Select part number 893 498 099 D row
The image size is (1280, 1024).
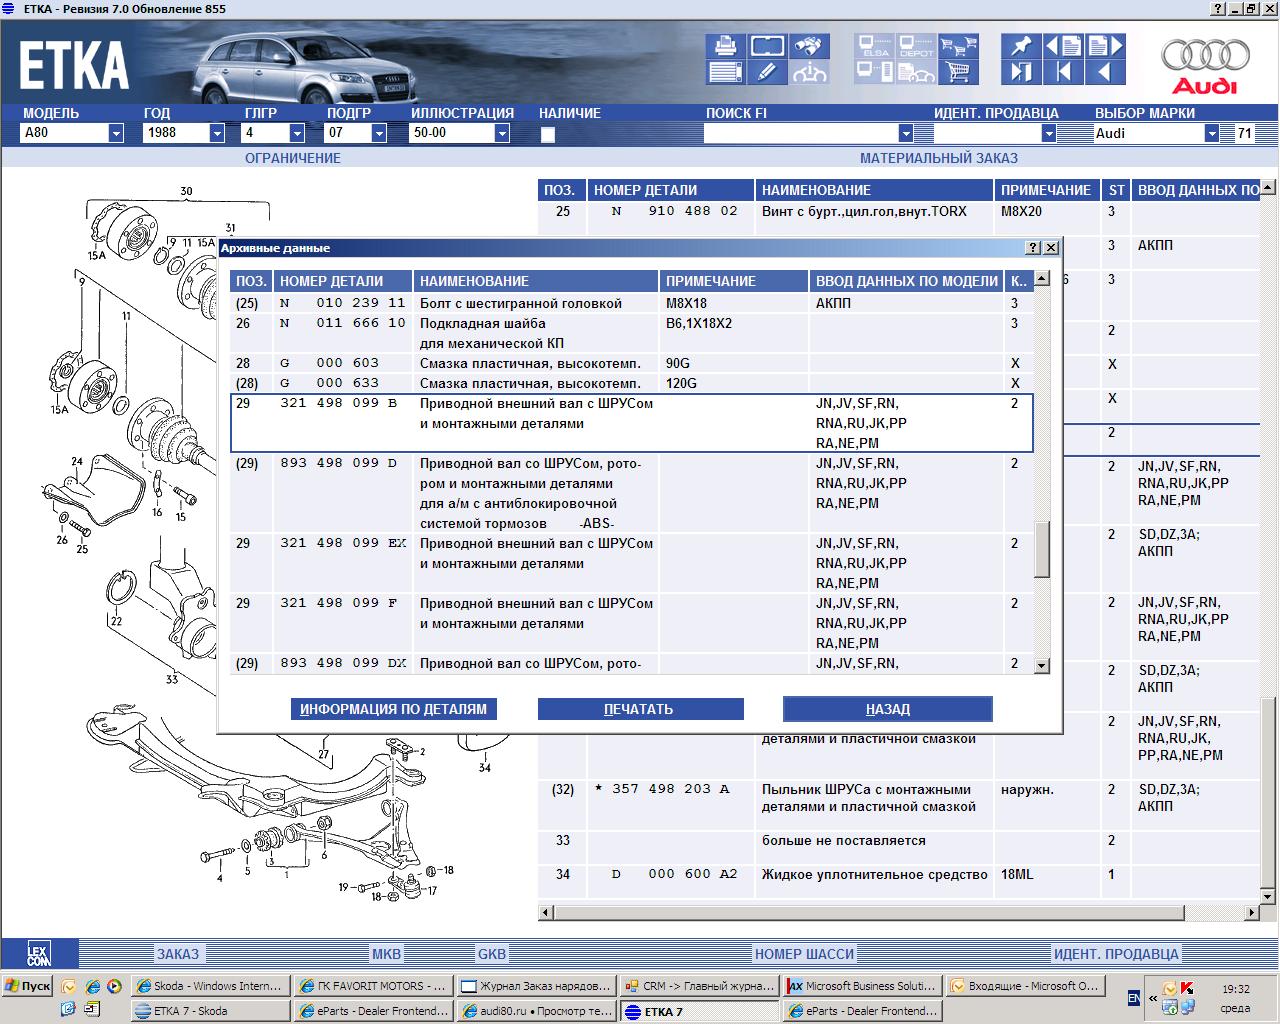[x=631, y=493]
